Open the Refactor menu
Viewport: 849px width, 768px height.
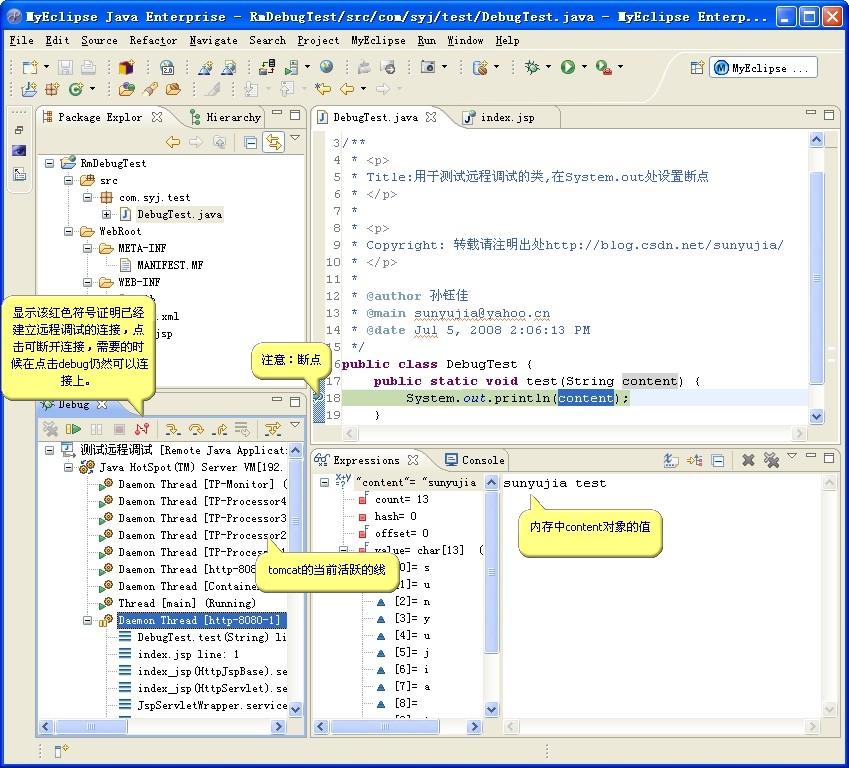click(153, 41)
